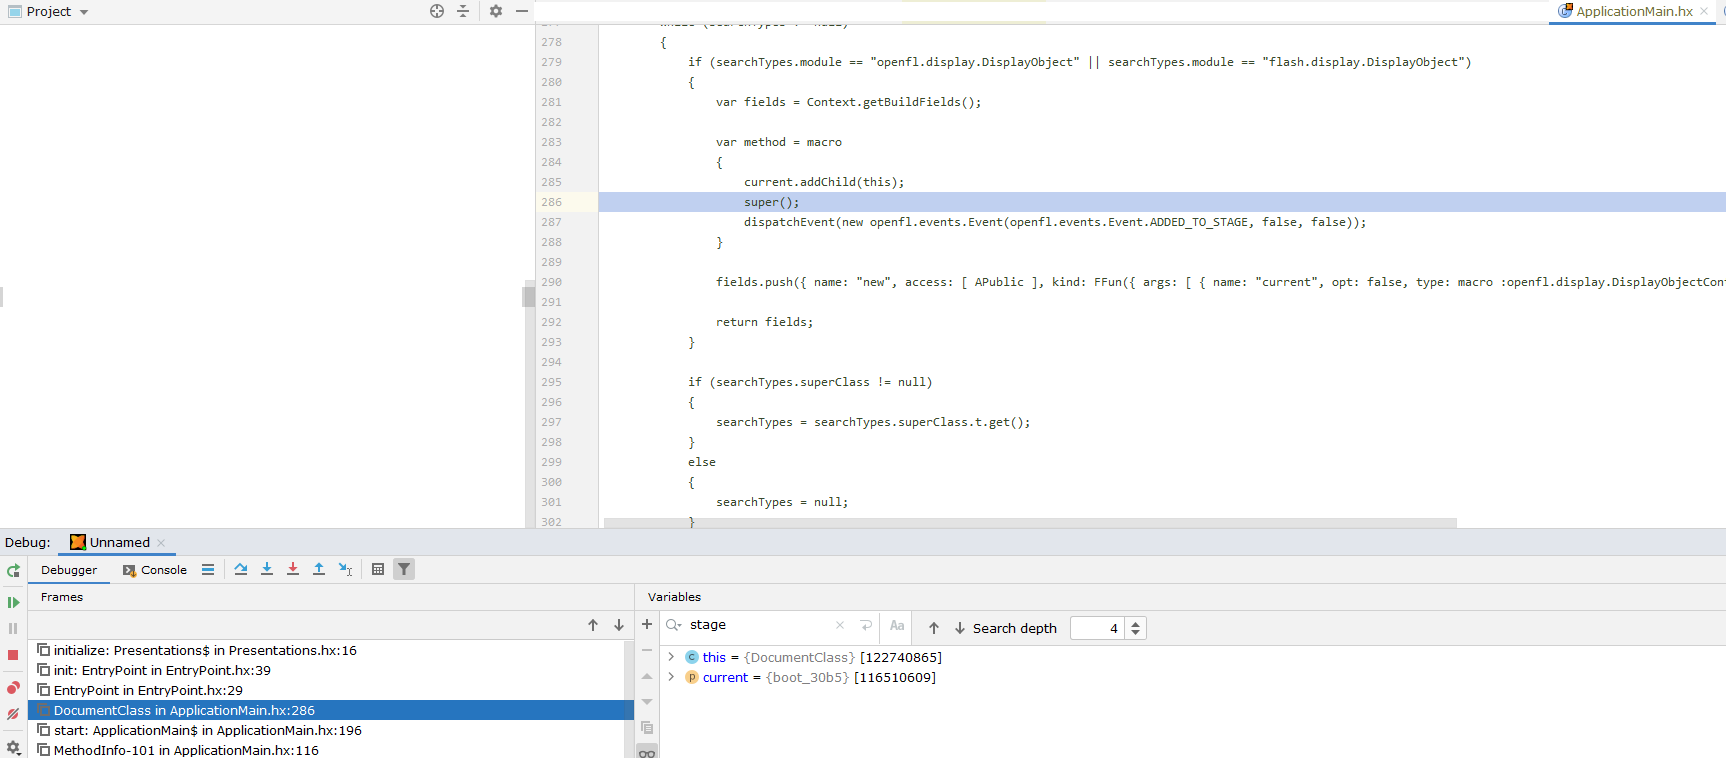Click Resume Program green play icon
Image resolution: width=1726 pixels, height=758 pixels.
pyautogui.click(x=13, y=602)
